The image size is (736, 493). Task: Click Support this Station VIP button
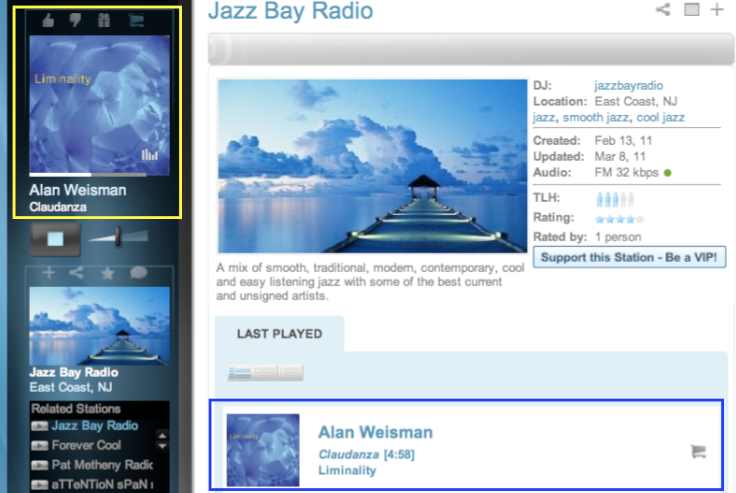[630, 258]
